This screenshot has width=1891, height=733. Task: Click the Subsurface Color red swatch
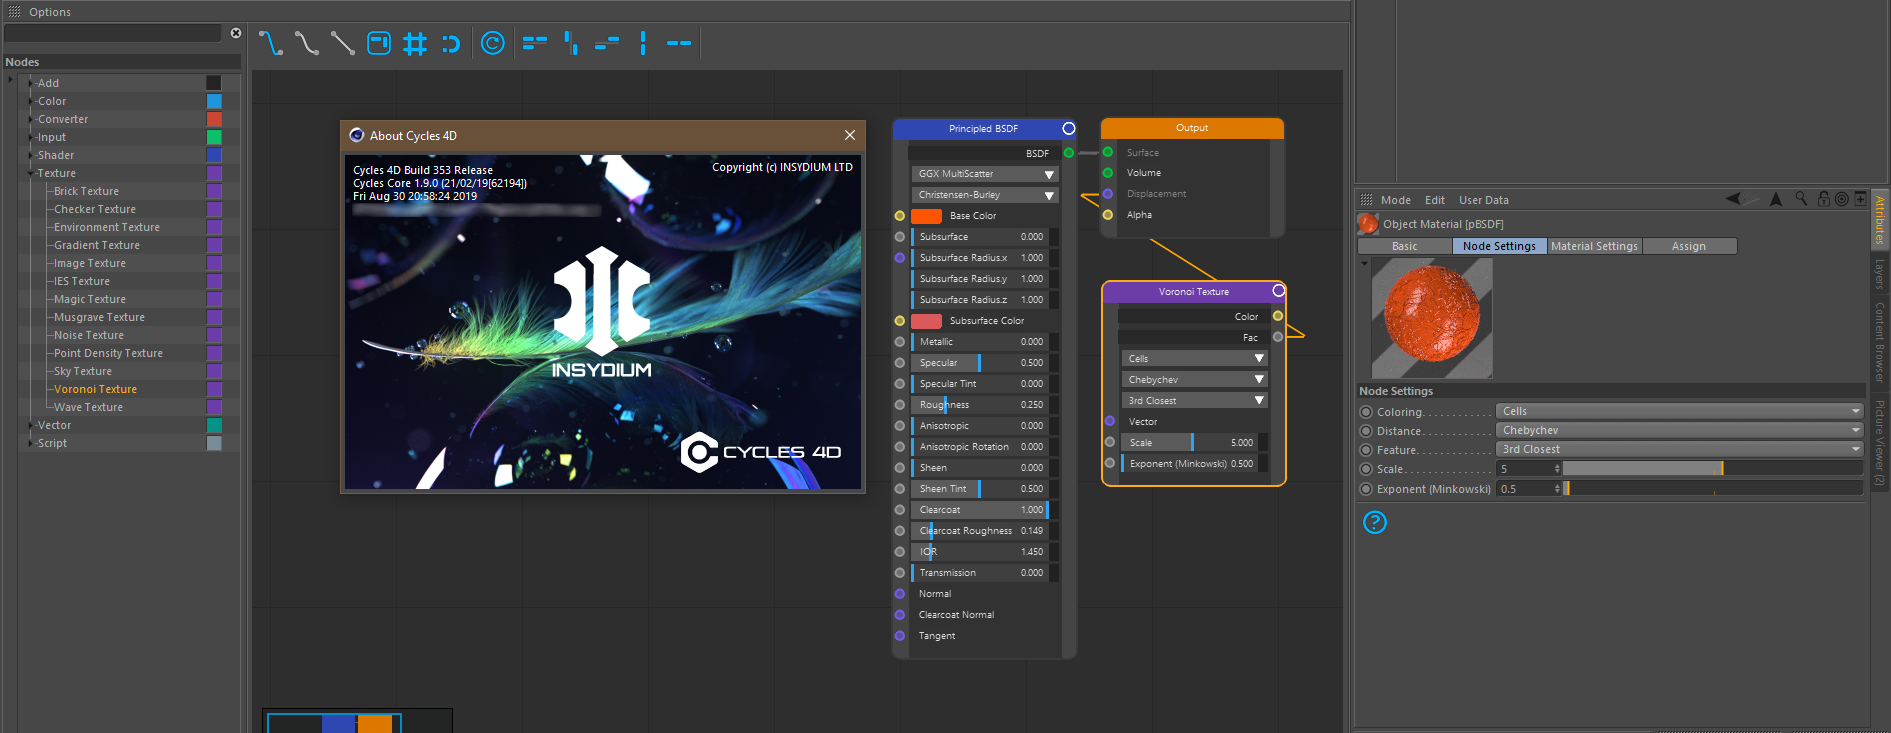(926, 321)
